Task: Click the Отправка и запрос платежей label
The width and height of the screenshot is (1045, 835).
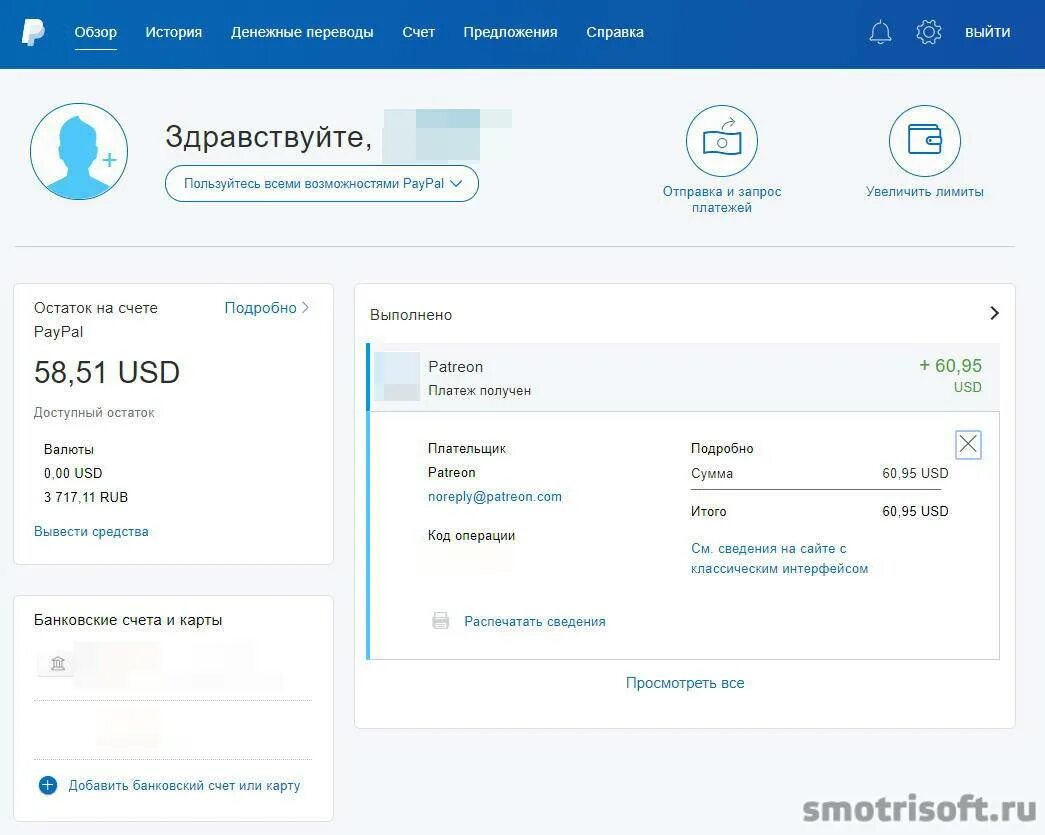Action: click(722, 199)
